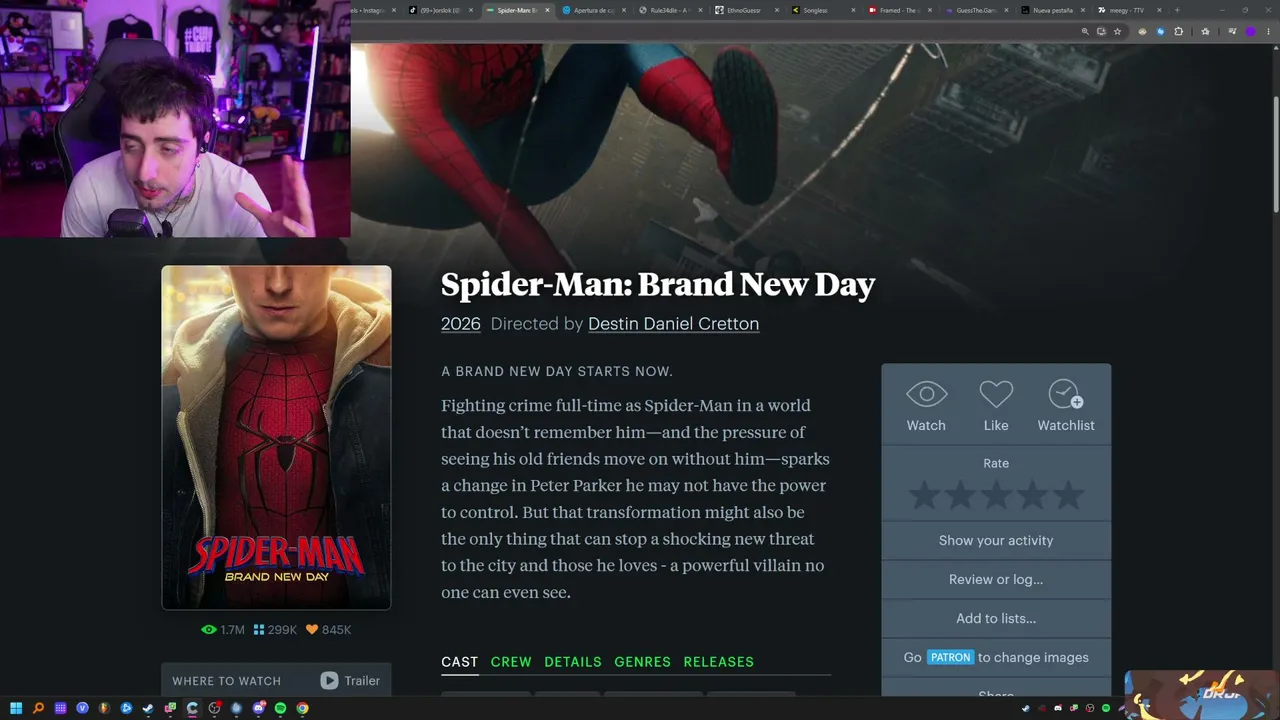Rate the film three stars
The height and width of the screenshot is (720, 1280).
tap(996, 495)
